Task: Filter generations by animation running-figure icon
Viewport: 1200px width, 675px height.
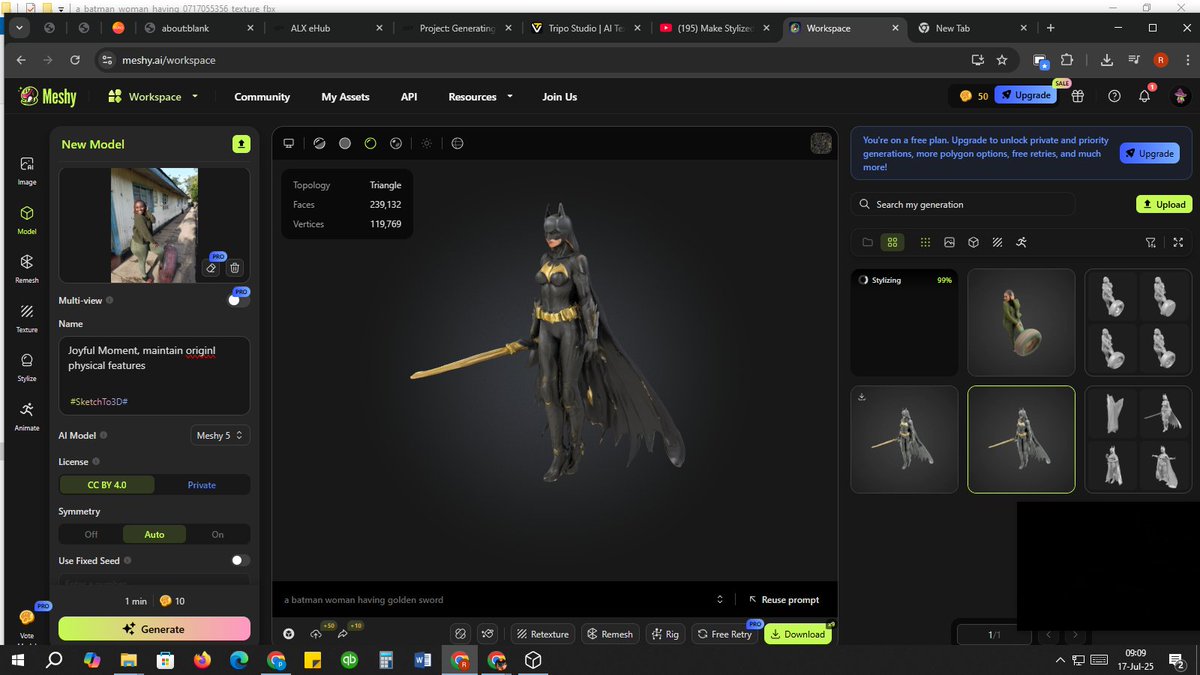Action: (x=1021, y=242)
